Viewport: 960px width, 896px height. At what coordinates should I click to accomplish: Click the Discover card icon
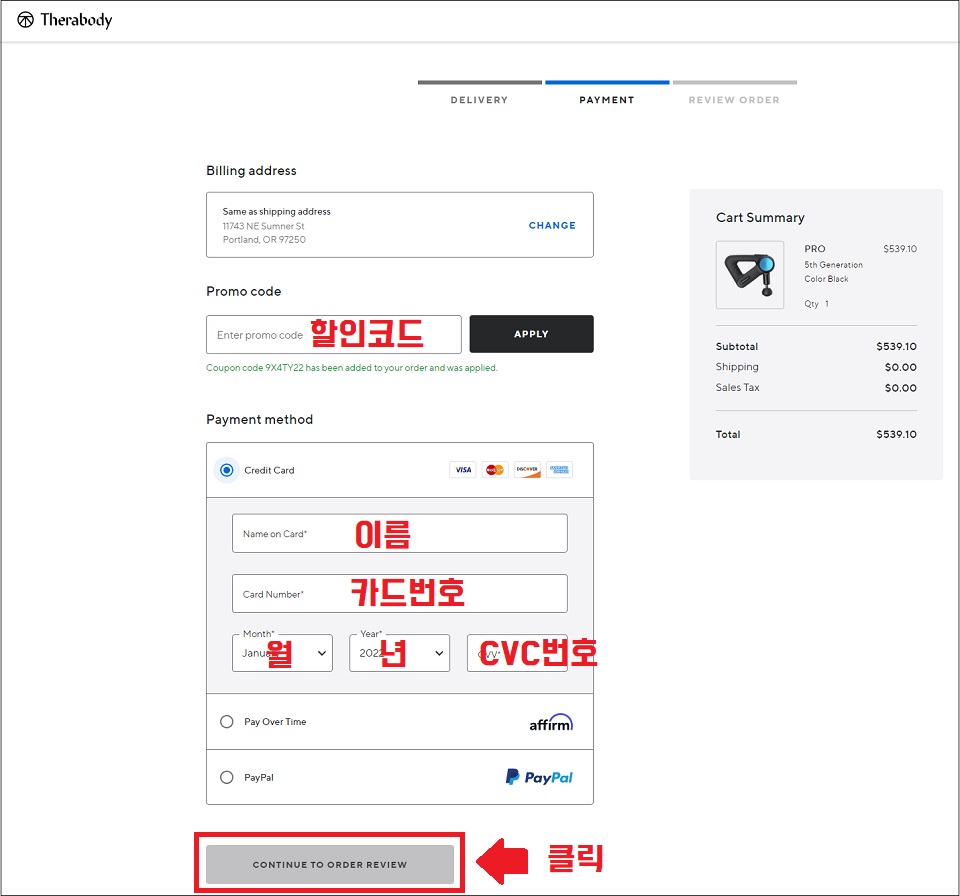pyautogui.click(x=527, y=470)
